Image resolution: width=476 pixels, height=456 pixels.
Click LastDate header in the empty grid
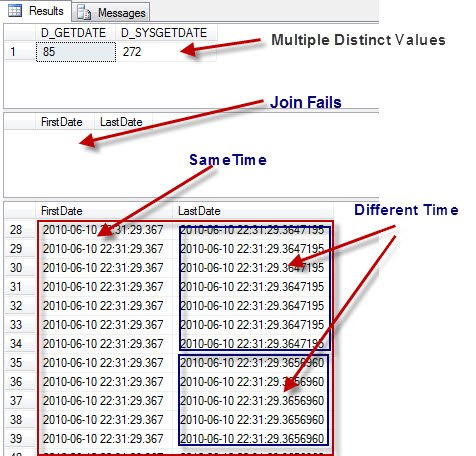coord(123,122)
